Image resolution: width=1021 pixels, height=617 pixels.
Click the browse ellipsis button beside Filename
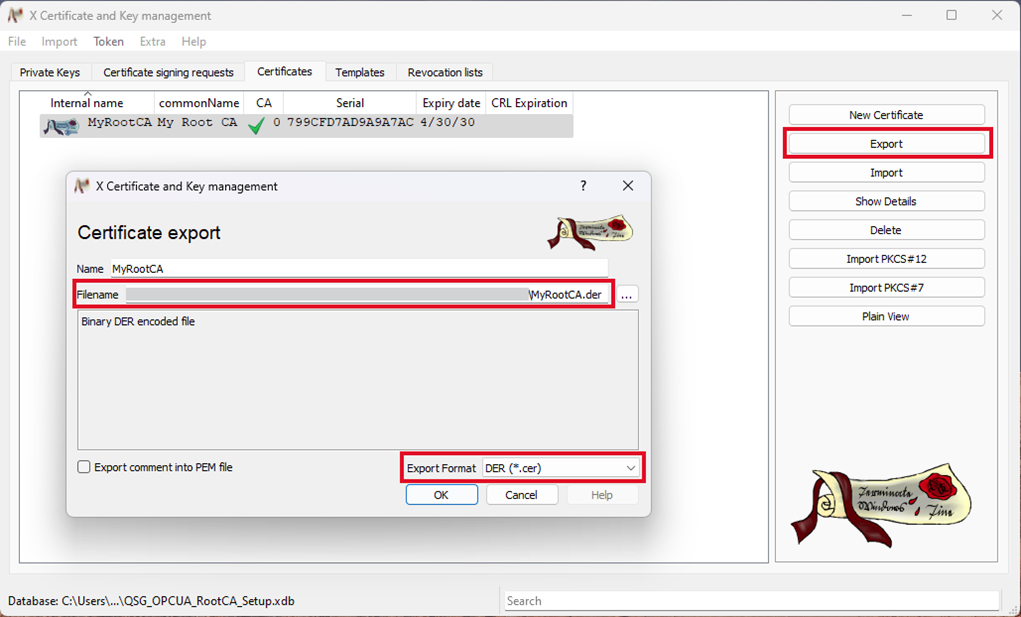coord(627,295)
